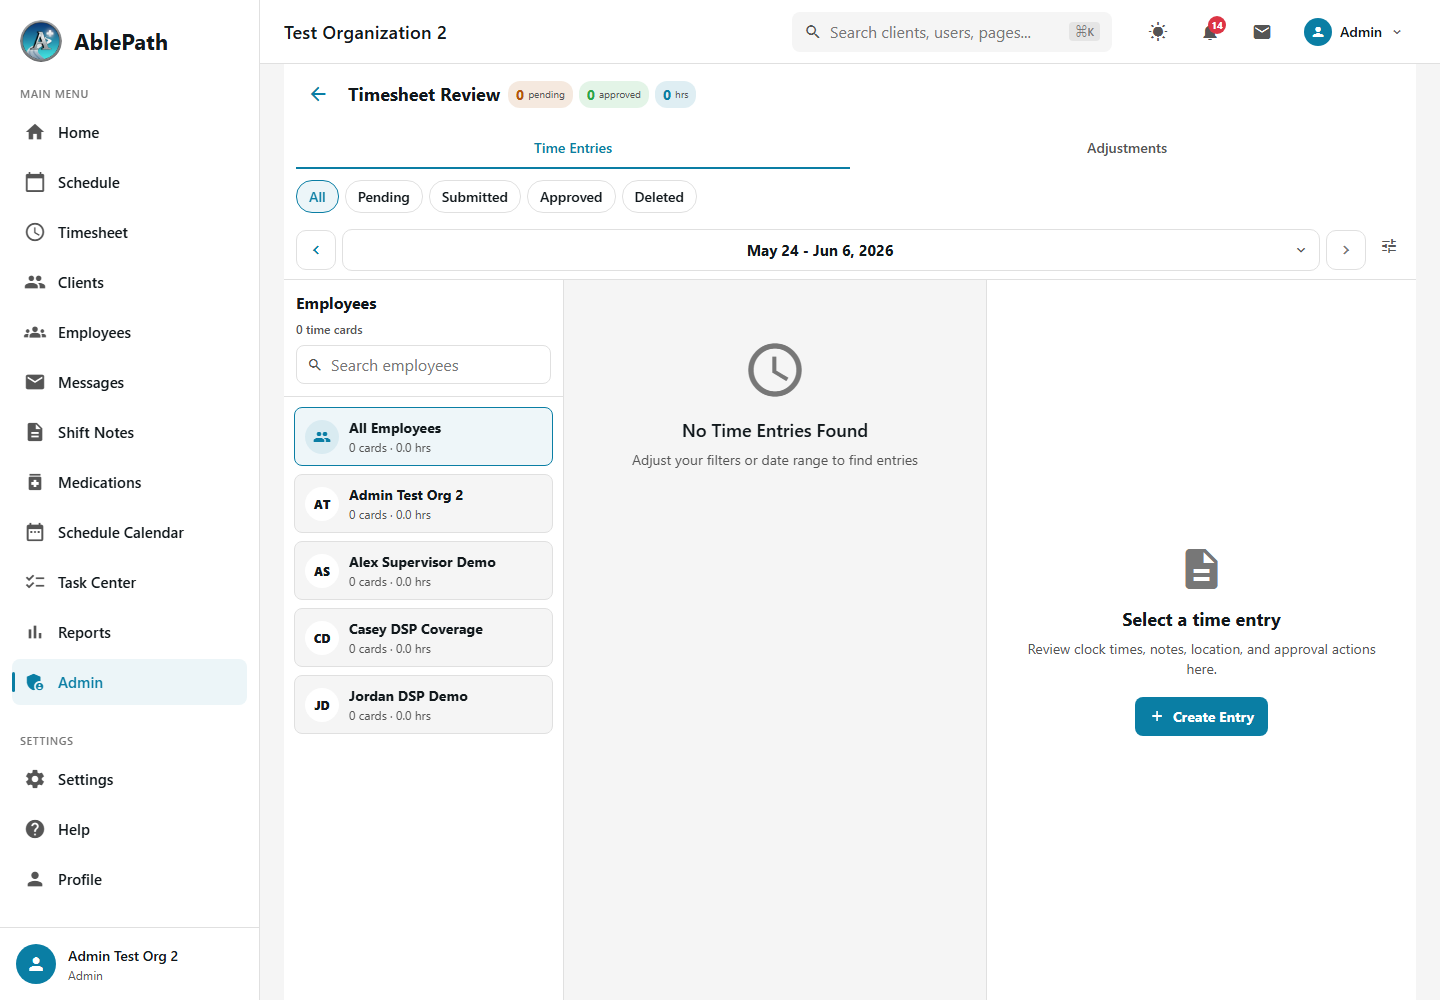Open Home from the sidebar
The height and width of the screenshot is (1000, 1440).
tap(129, 132)
